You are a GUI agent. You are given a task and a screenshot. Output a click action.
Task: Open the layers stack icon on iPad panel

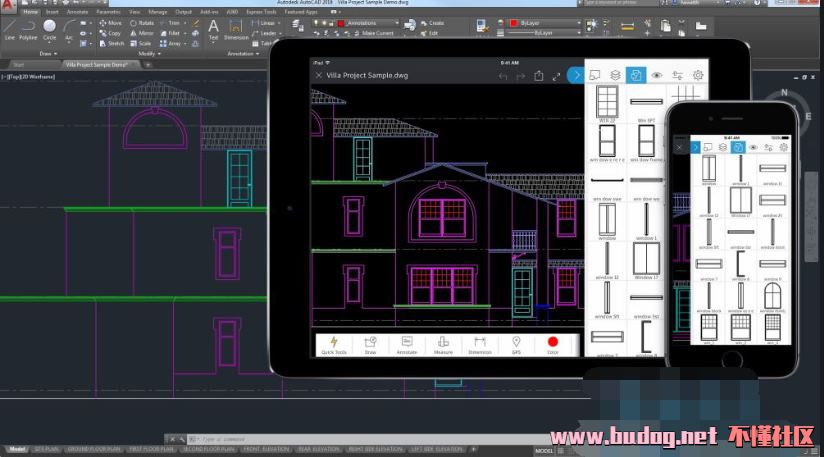pyautogui.click(x=615, y=75)
